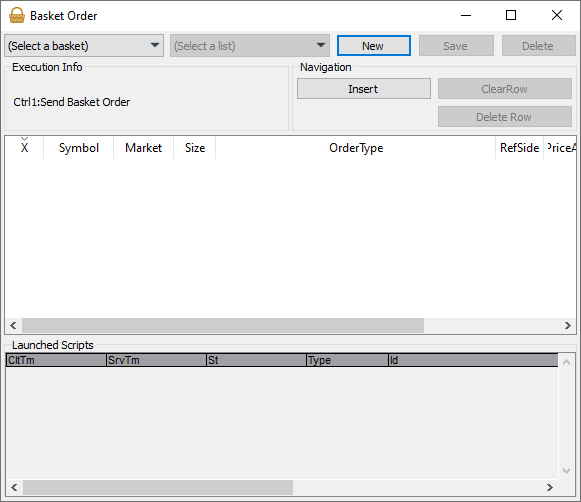Open the Select a basket dropdown
Image resolution: width=581 pixels, height=502 pixels.
(84, 46)
